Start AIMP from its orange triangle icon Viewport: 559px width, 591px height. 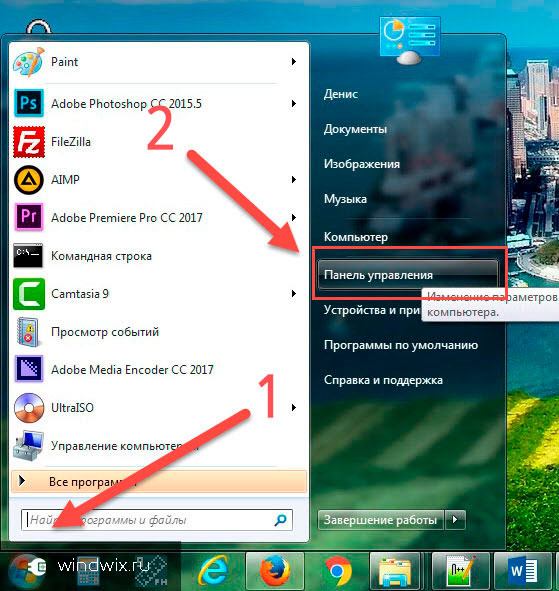[x=29, y=180]
